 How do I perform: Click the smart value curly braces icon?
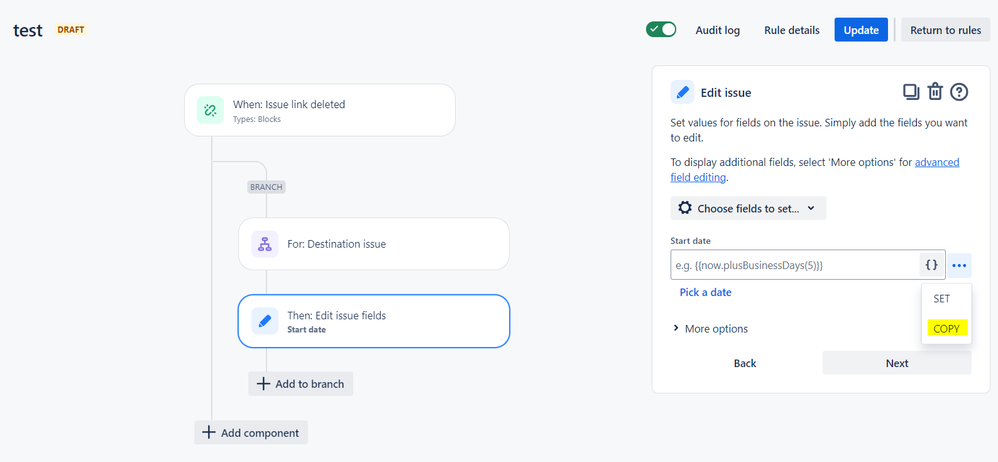931,265
